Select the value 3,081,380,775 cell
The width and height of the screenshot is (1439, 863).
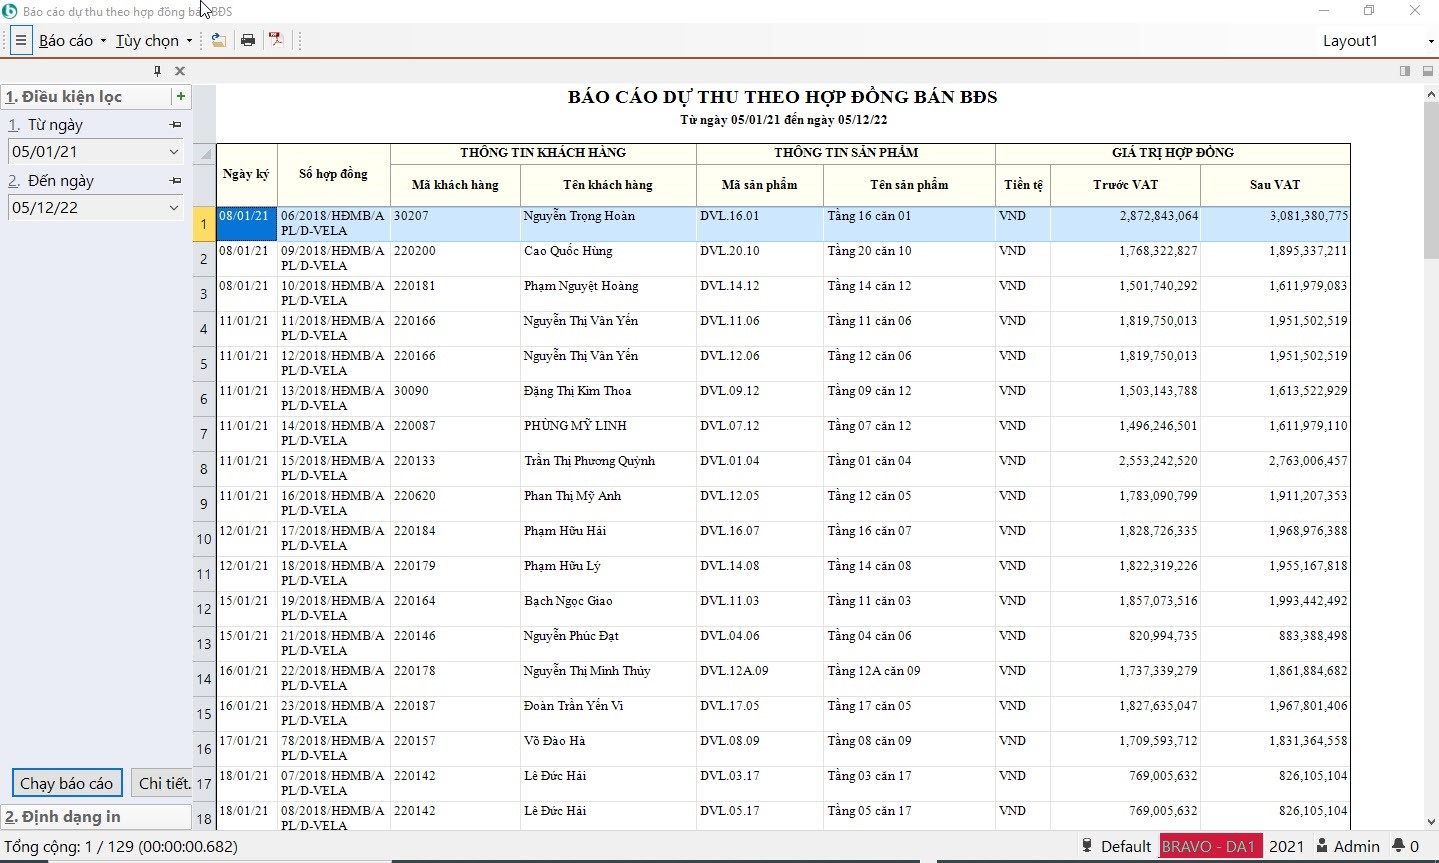coord(1275,224)
